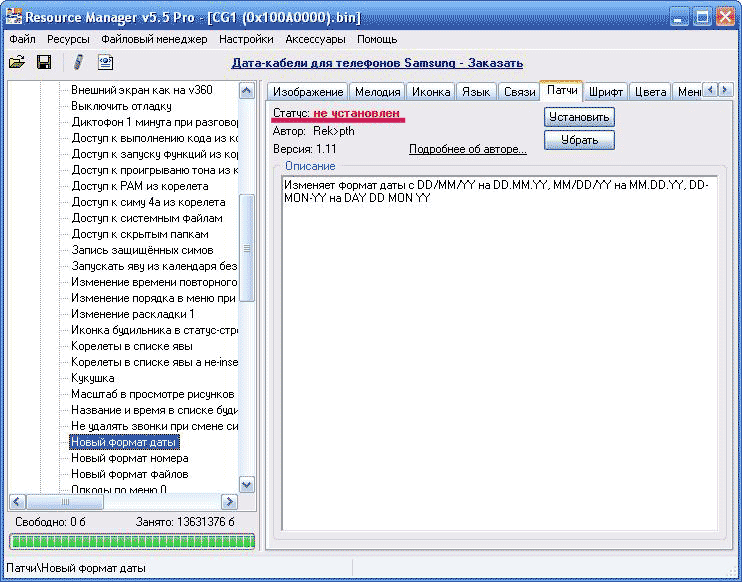Click inside the Описание text area
The image size is (742, 582).
pyautogui.click(x=499, y=353)
